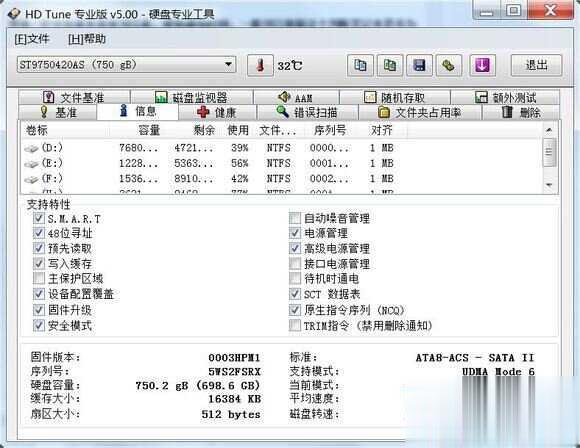
Task: Click the purple down-arrow icon
Action: (482, 65)
